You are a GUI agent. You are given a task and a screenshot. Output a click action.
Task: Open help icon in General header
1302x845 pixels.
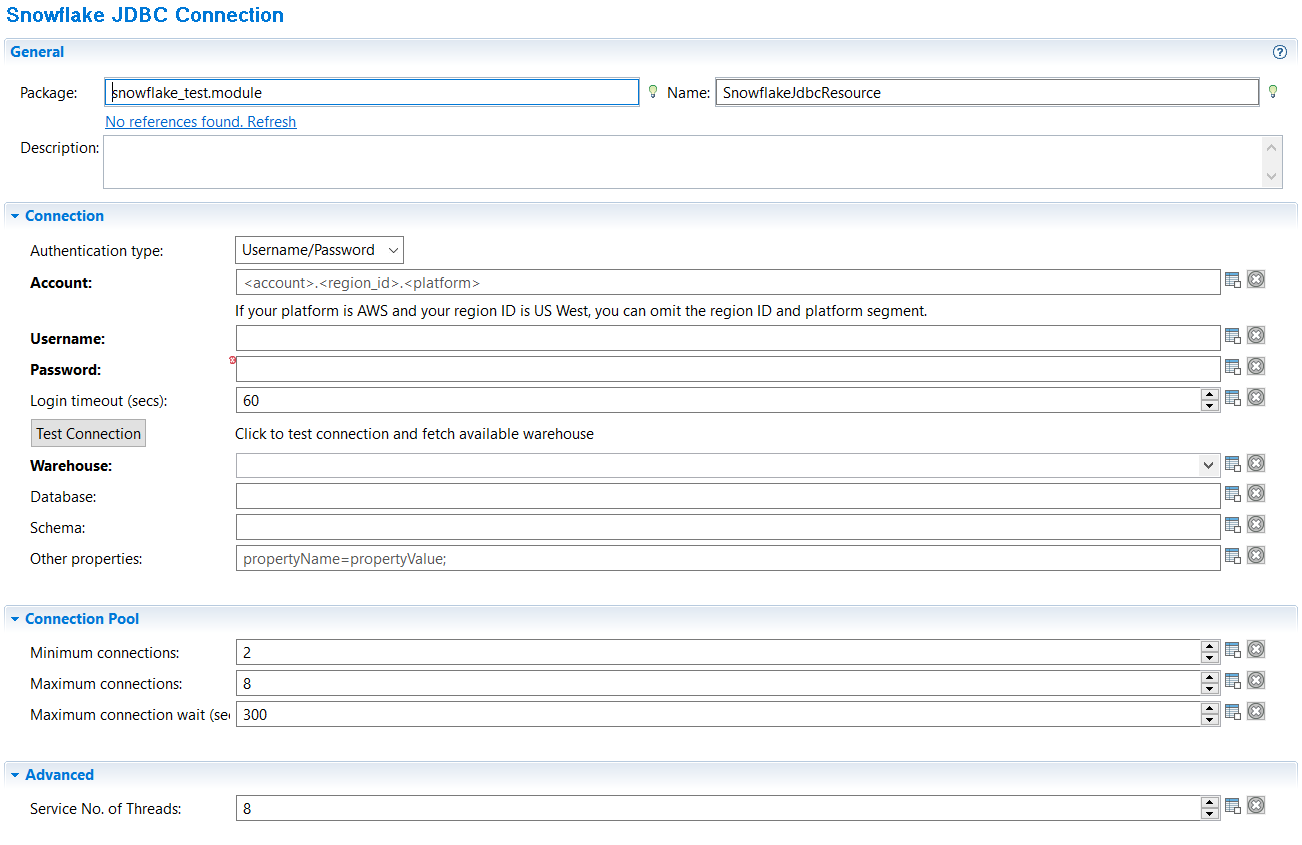point(1279,52)
